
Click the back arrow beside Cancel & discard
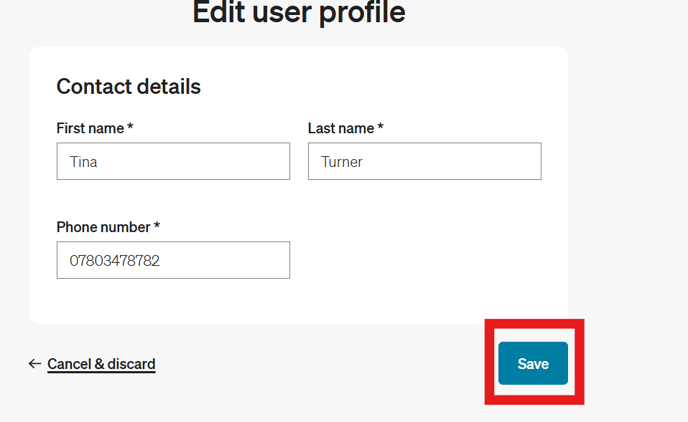35,364
